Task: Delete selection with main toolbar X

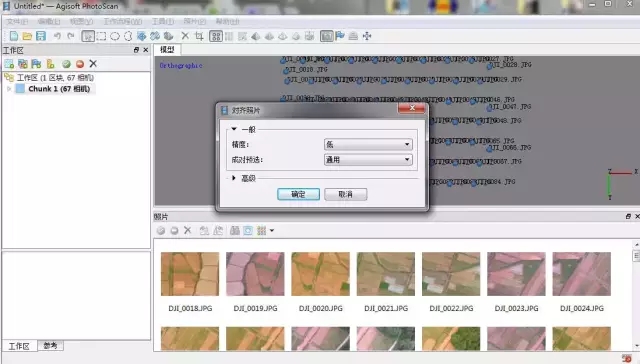Action: pyautogui.click(x=185, y=36)
